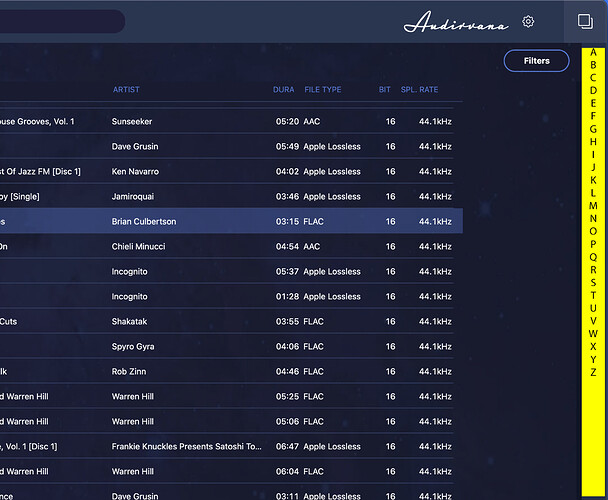Select Incognito track lasting 05:37
This screenshot has height=500, width=608.
coord(226,271)
